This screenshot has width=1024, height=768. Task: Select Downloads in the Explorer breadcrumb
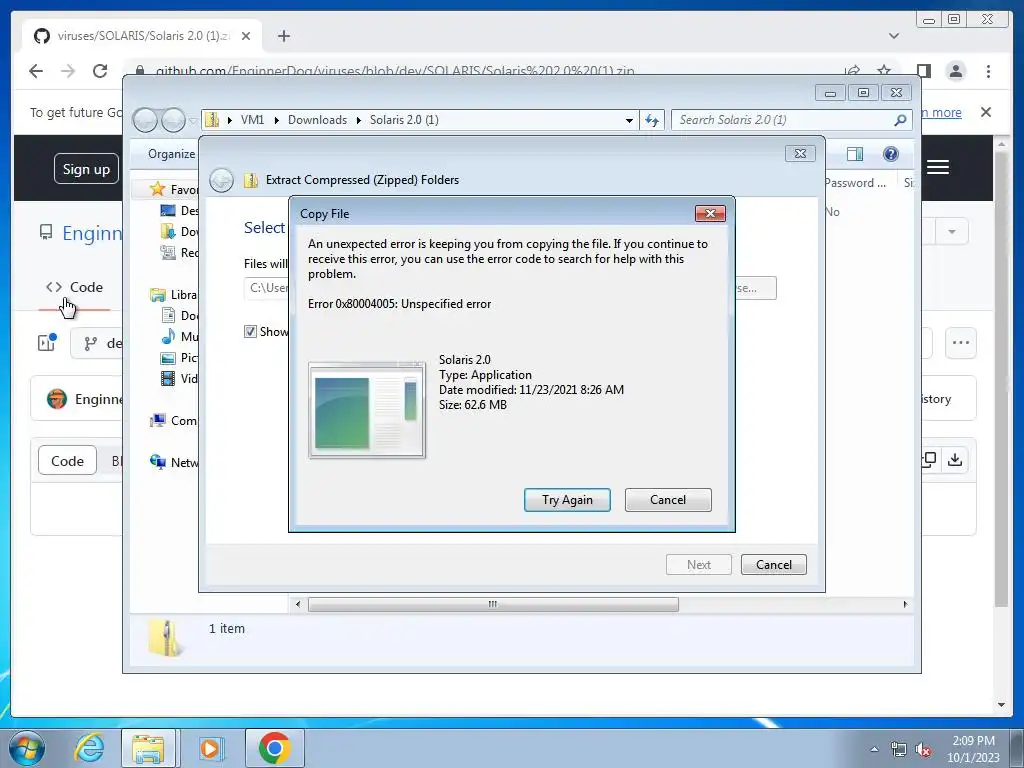[x=317, y=120]
